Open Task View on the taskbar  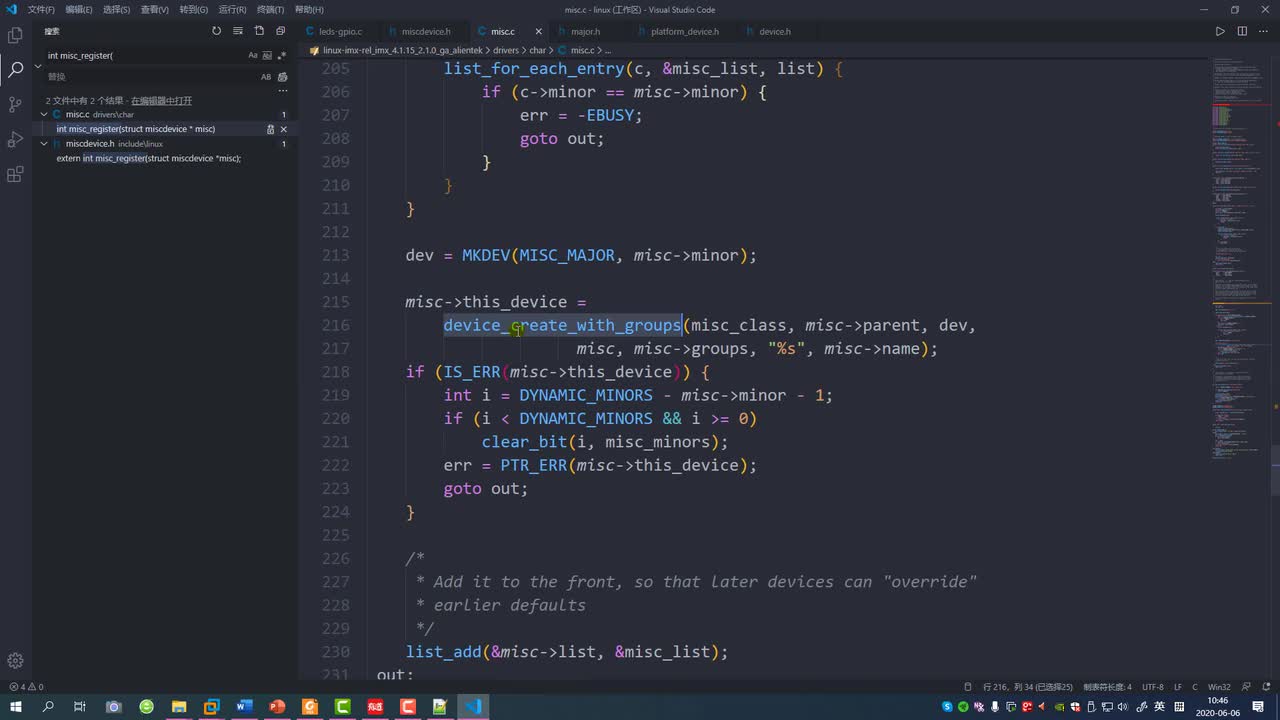click(80, 707)
